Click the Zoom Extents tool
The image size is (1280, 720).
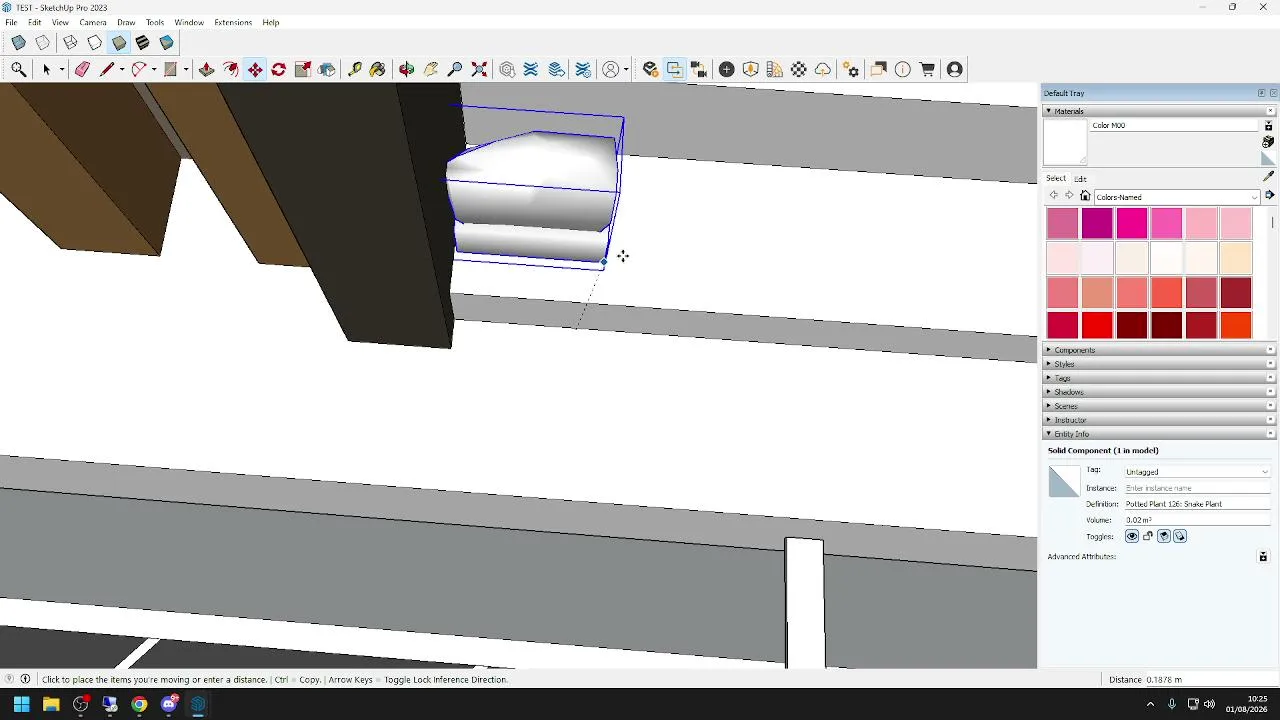coord(479,69)
